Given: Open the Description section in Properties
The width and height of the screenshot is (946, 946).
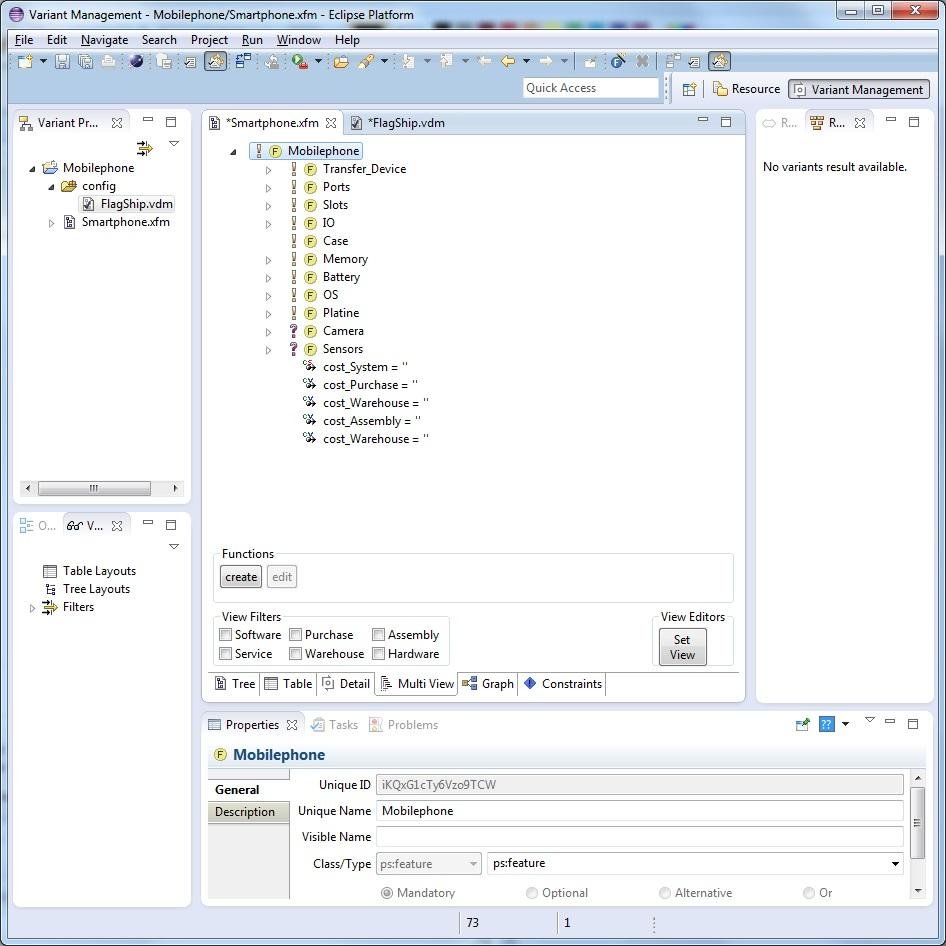Looking at the screenshot, I should (245, 811).
